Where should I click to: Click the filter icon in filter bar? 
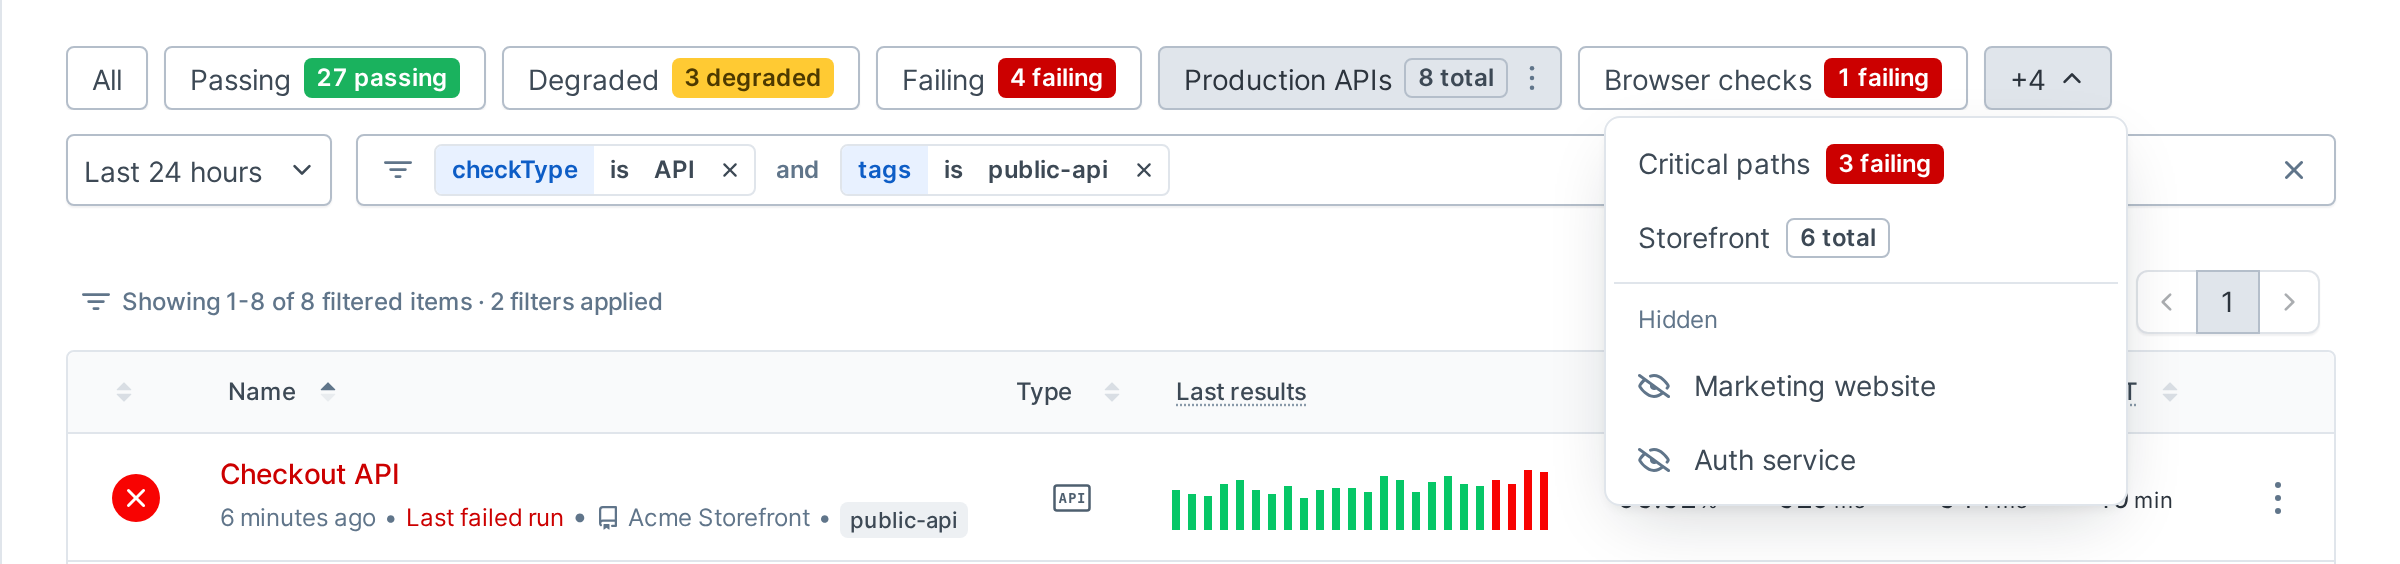(x=398, y=170)
